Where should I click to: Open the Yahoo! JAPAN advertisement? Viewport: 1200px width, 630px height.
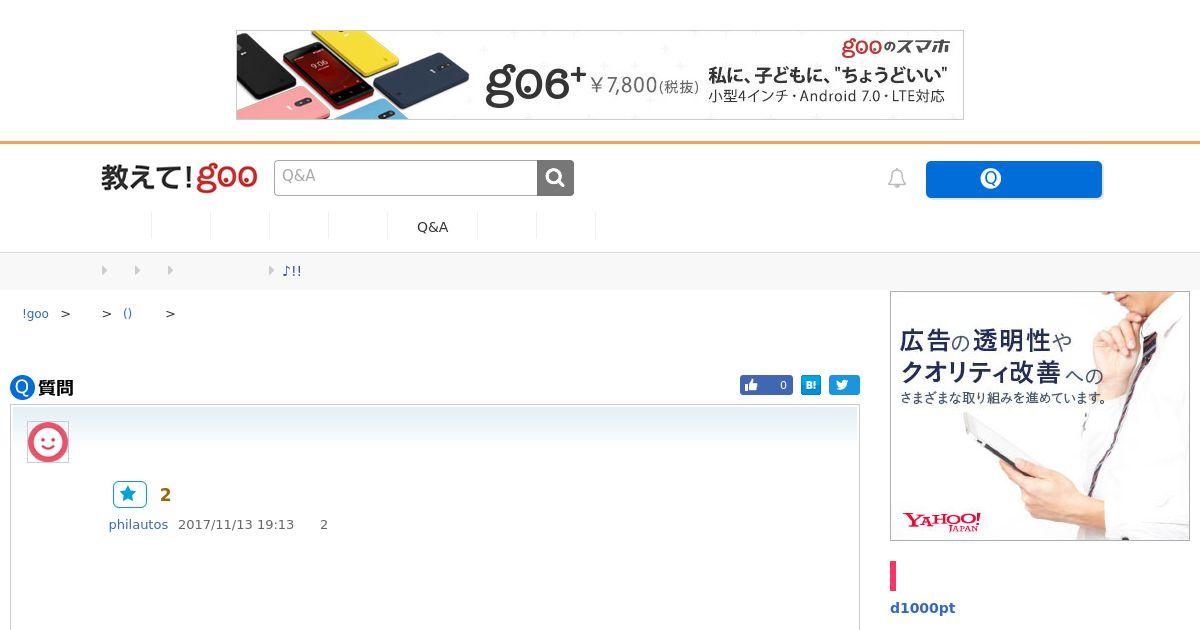[x=1040, y=416]
